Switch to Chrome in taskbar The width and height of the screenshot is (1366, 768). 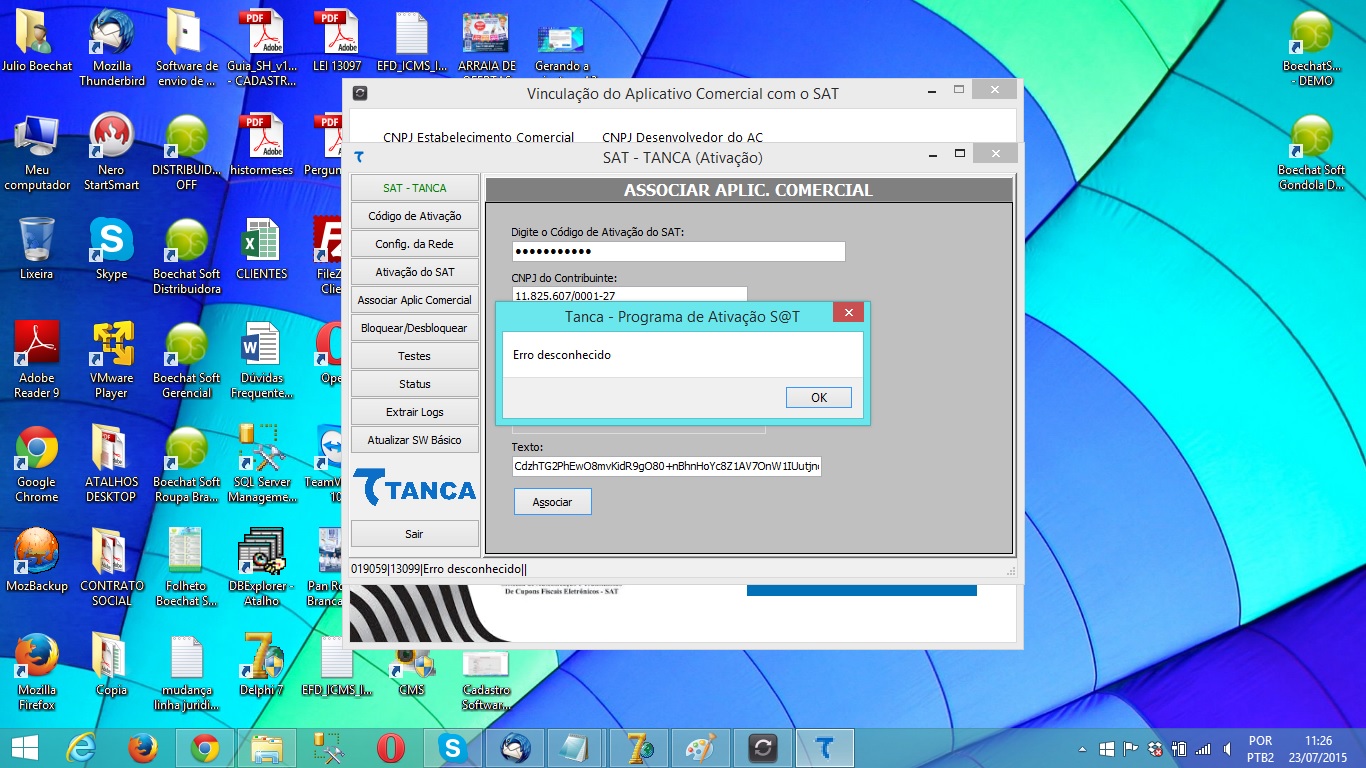click(205, 747)
